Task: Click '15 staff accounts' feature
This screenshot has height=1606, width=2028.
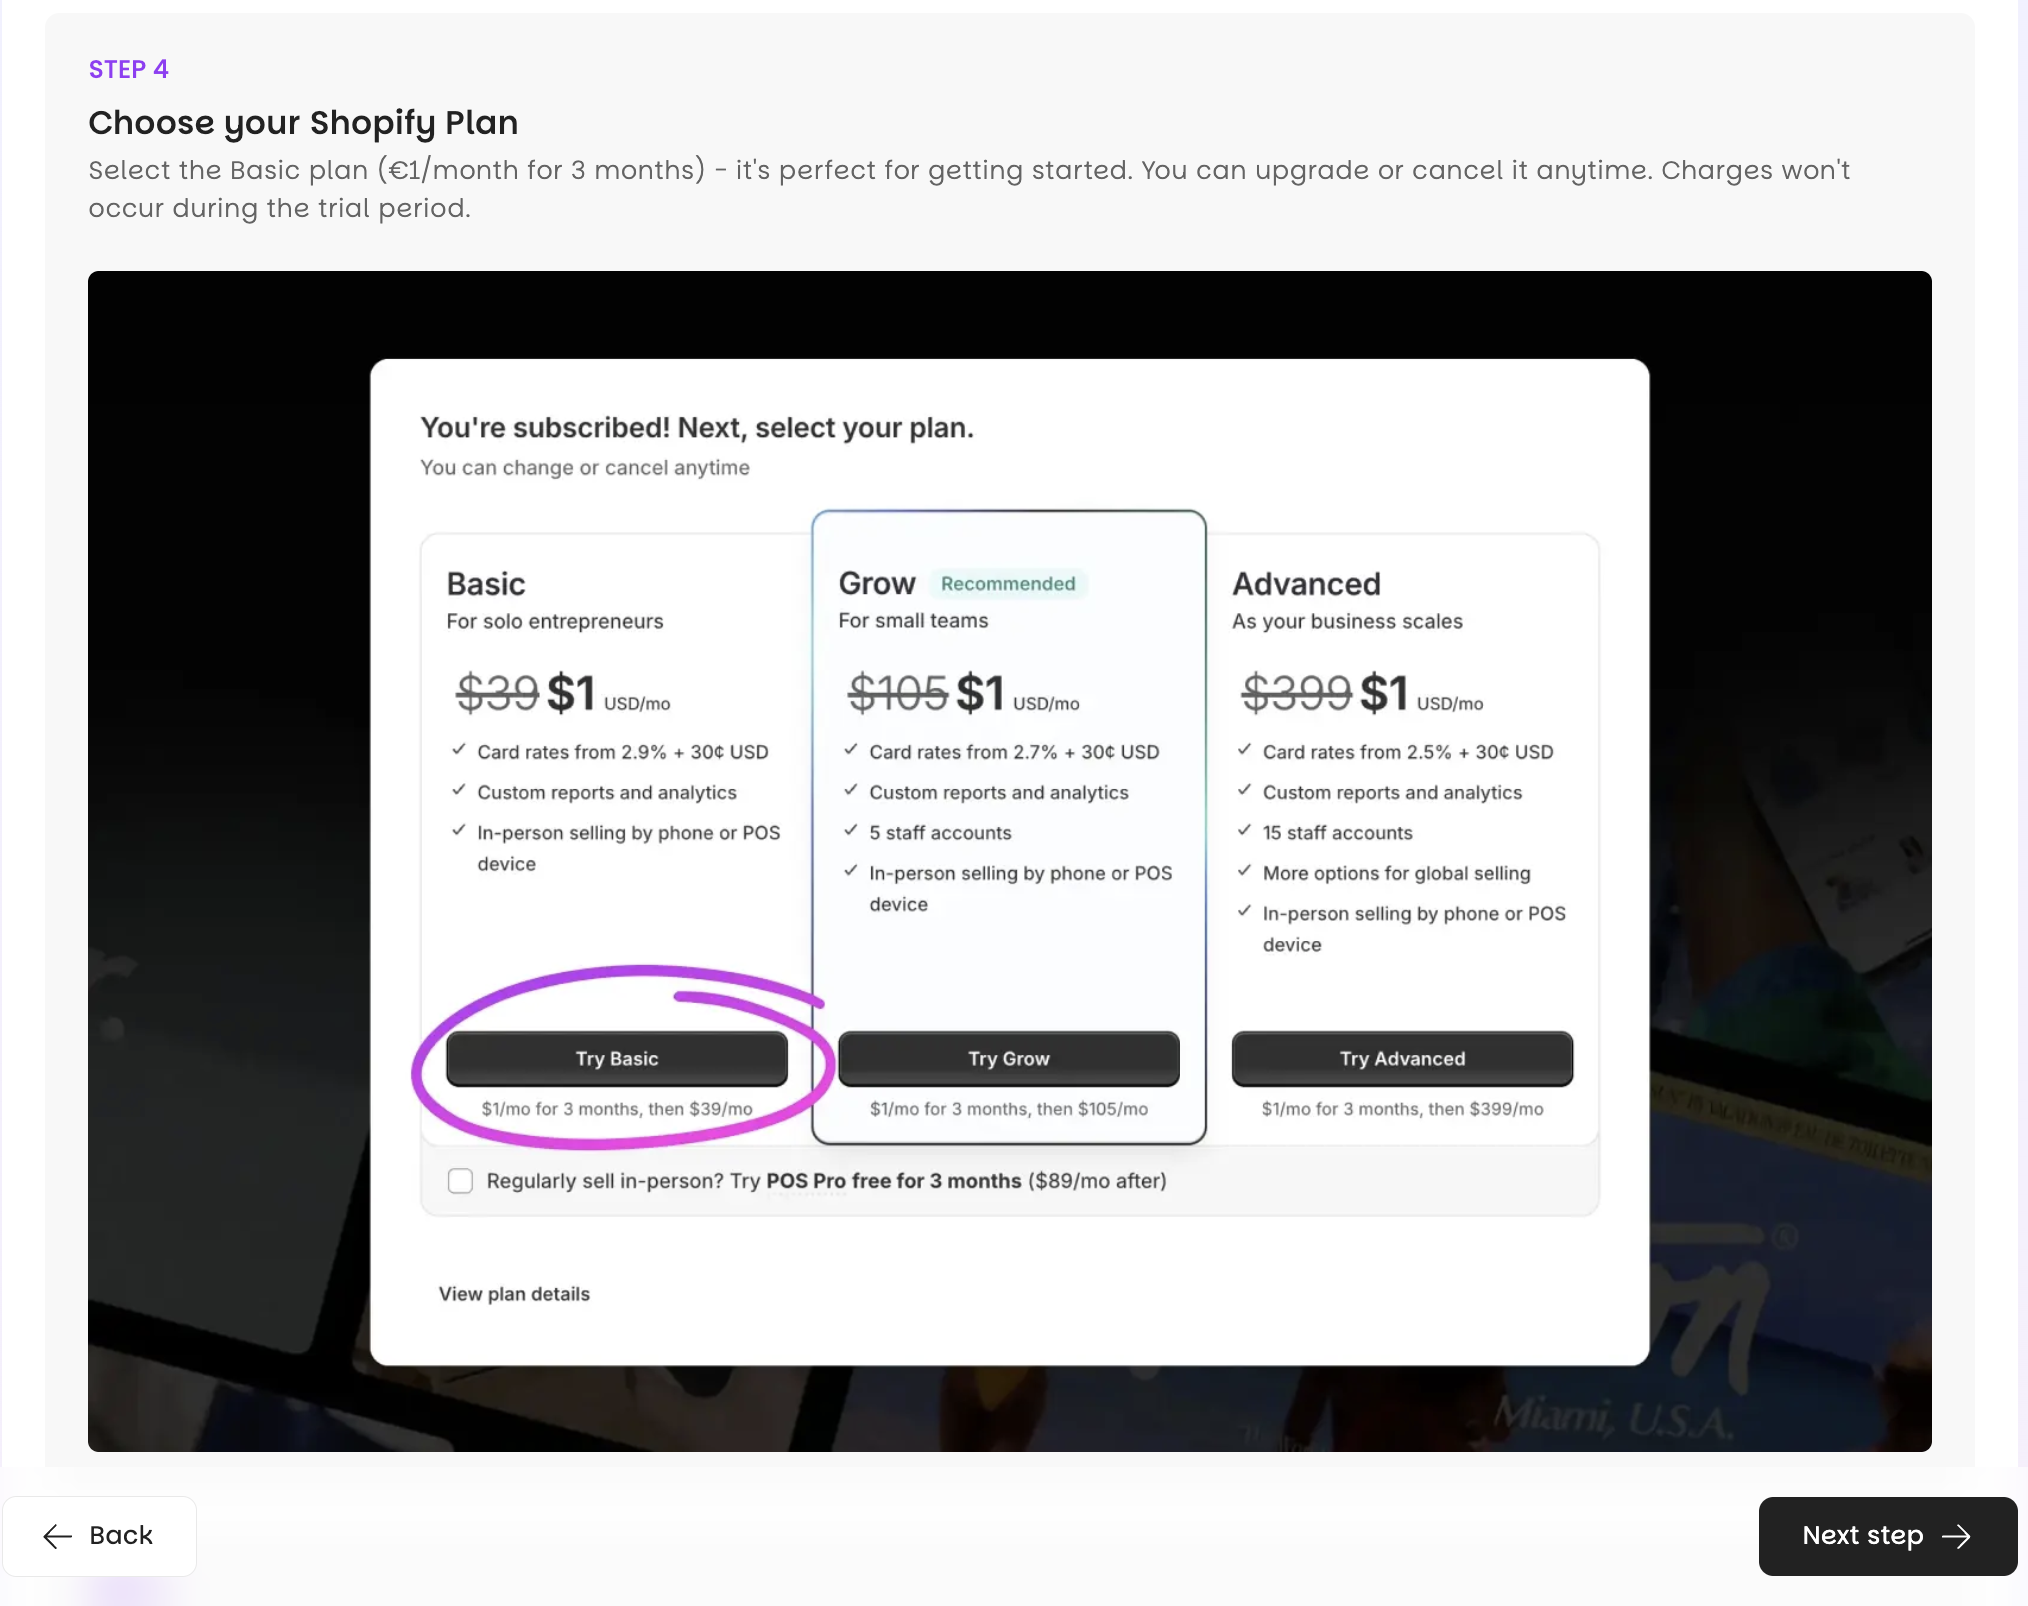Action: click(1337, 833)
